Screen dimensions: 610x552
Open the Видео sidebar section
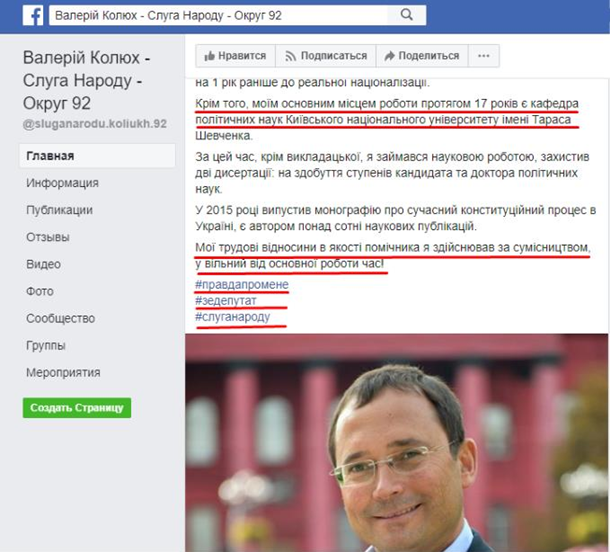pyautogui.click(x=44, y=265)
